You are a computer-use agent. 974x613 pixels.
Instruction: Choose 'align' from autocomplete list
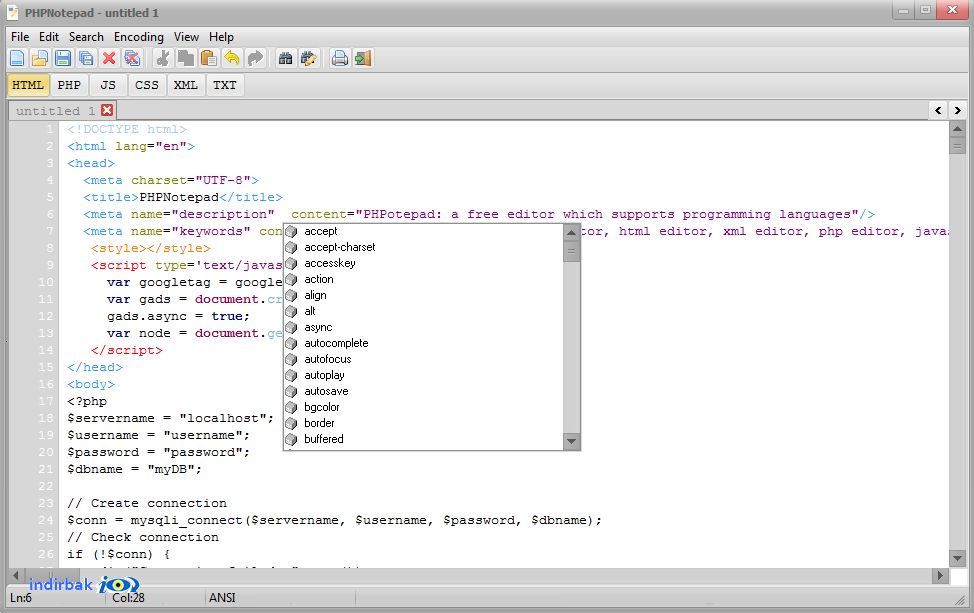424,296
